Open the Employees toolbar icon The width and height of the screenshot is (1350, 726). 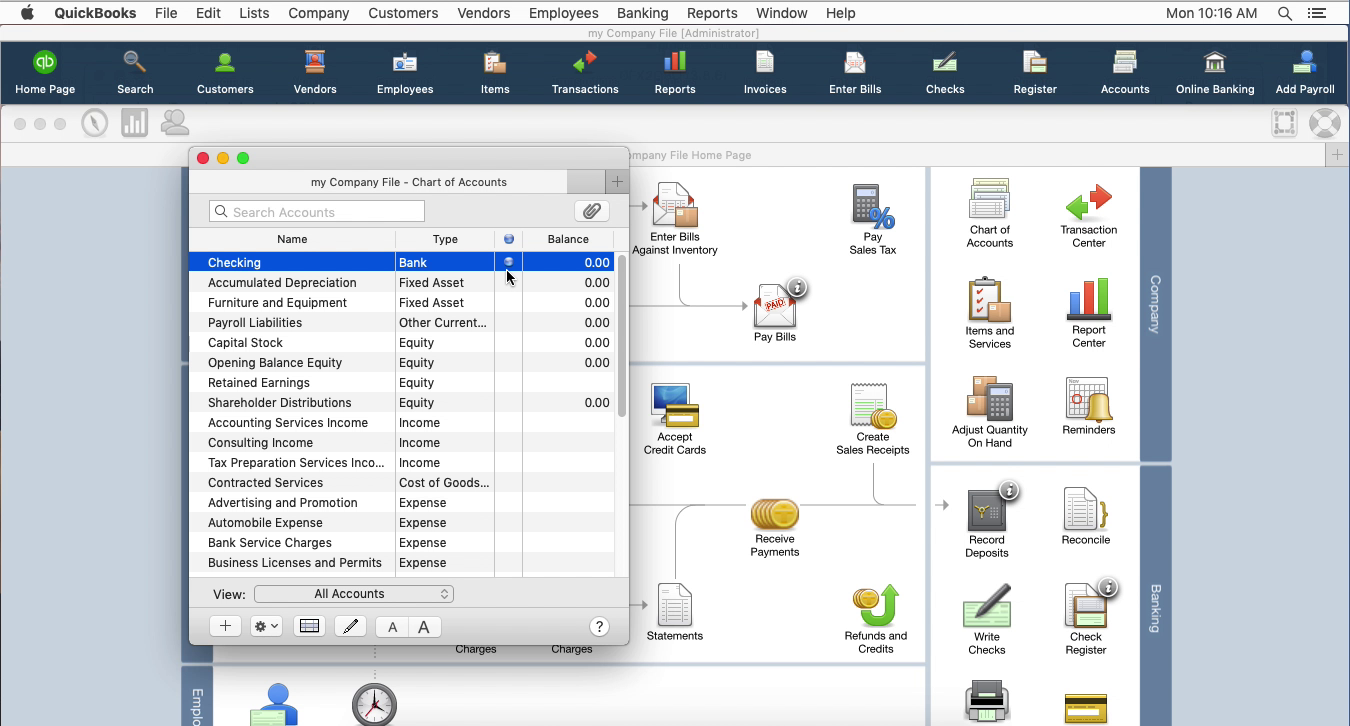[x=405, y=72]
